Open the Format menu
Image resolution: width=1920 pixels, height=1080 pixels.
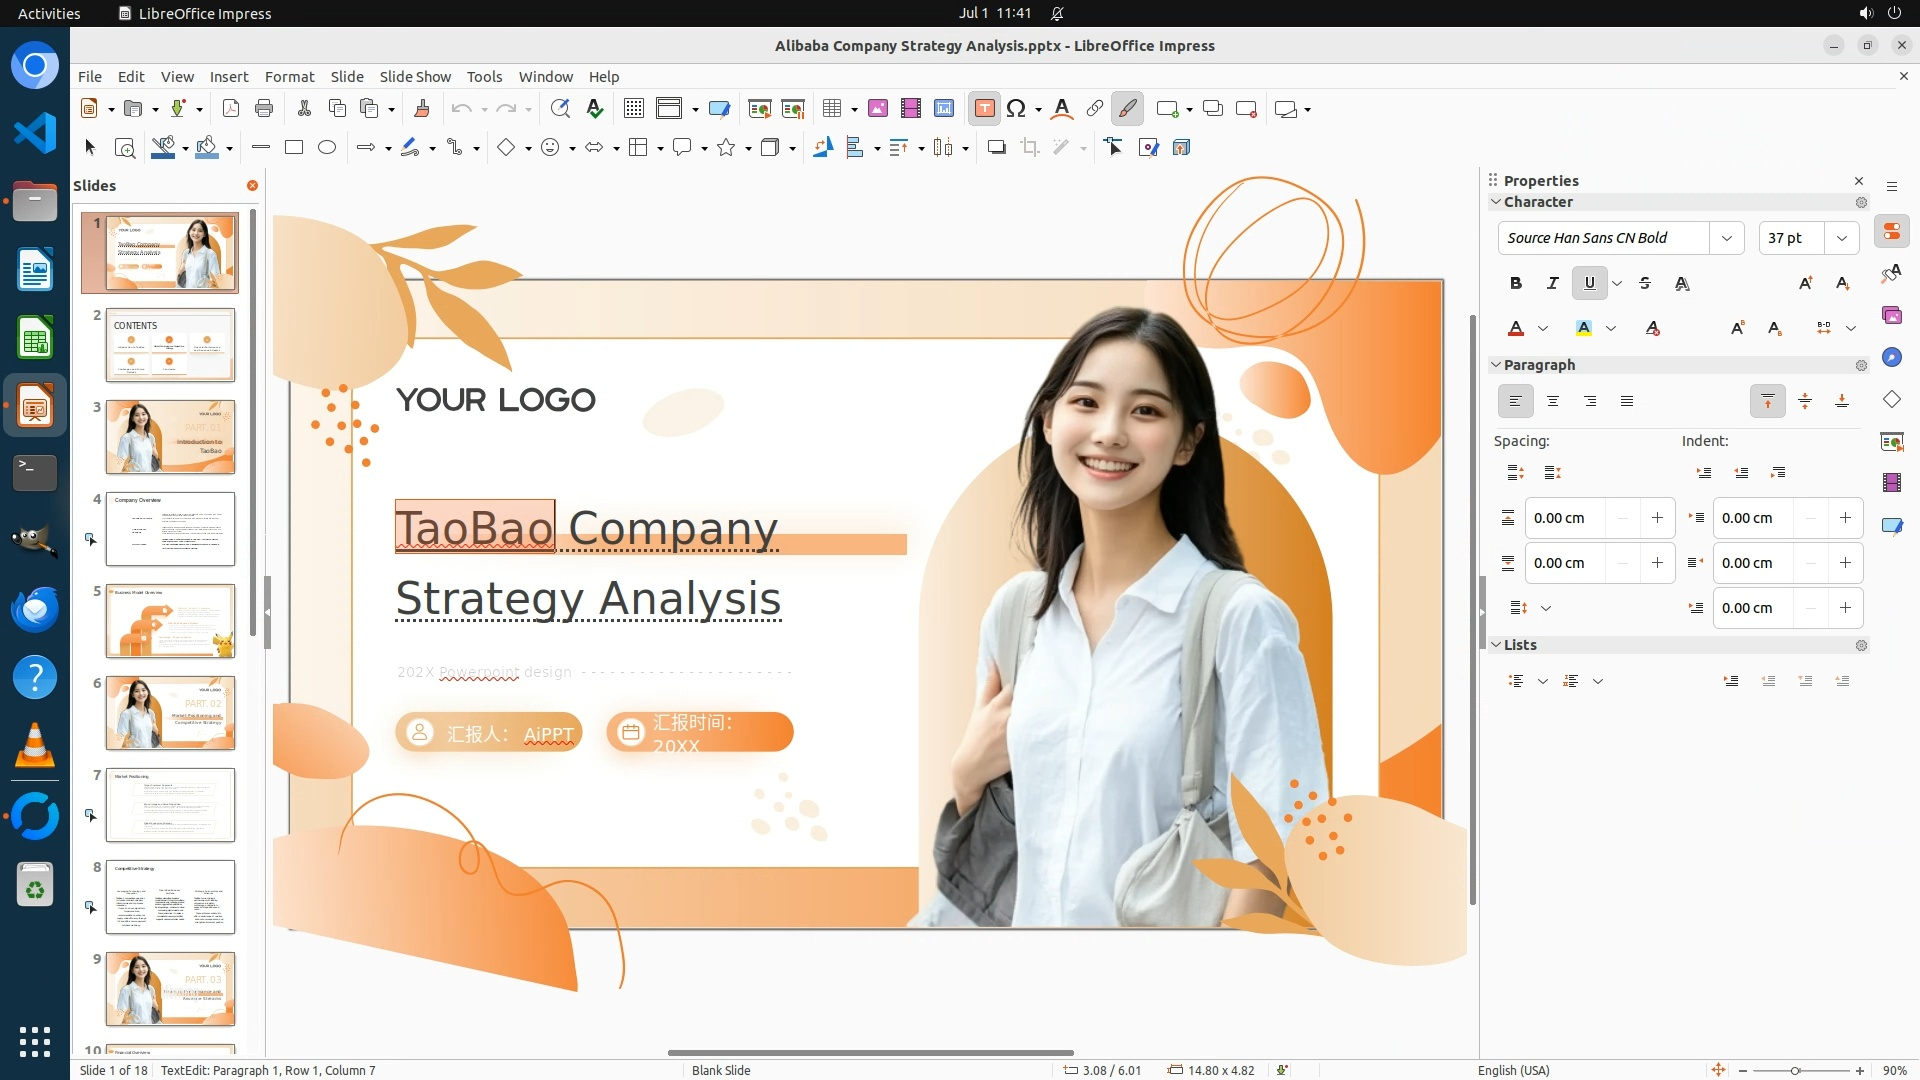[289, 77]
